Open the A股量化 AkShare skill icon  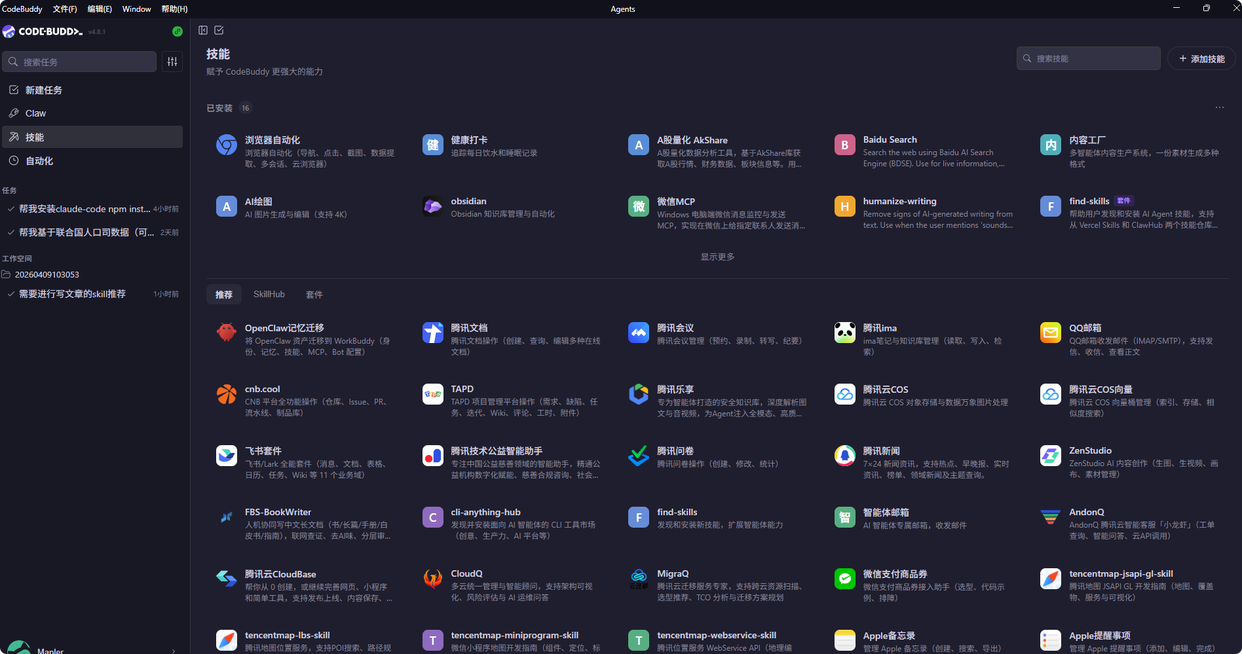coord(639,145)
